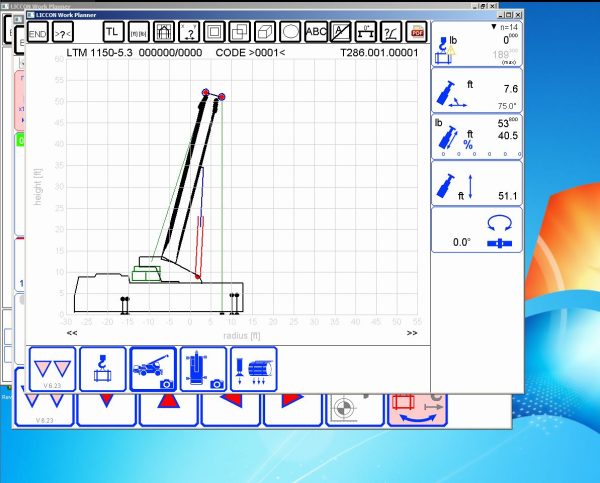Click the 75.0° boom angle value

tap(507, 106)
